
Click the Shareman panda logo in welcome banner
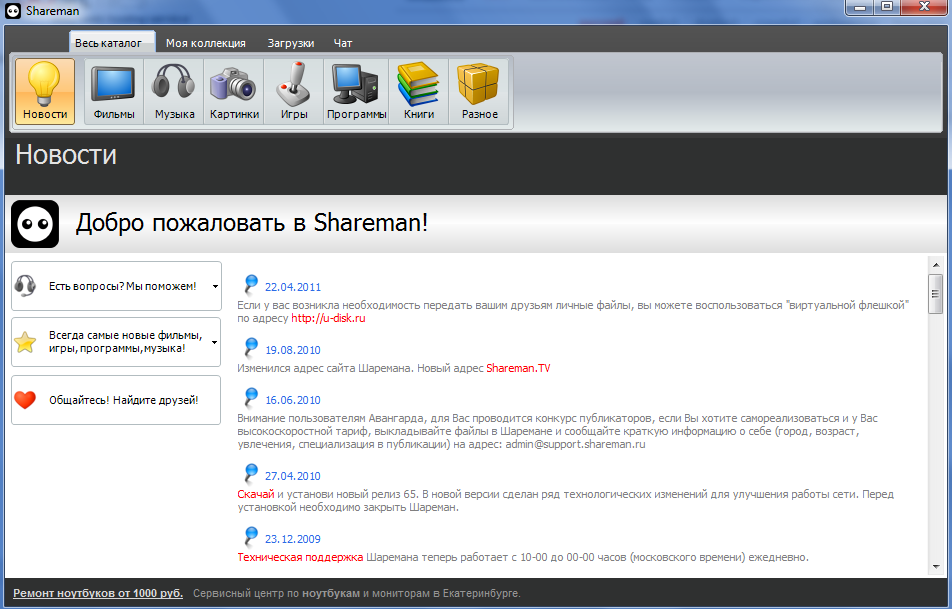(35, 224)
